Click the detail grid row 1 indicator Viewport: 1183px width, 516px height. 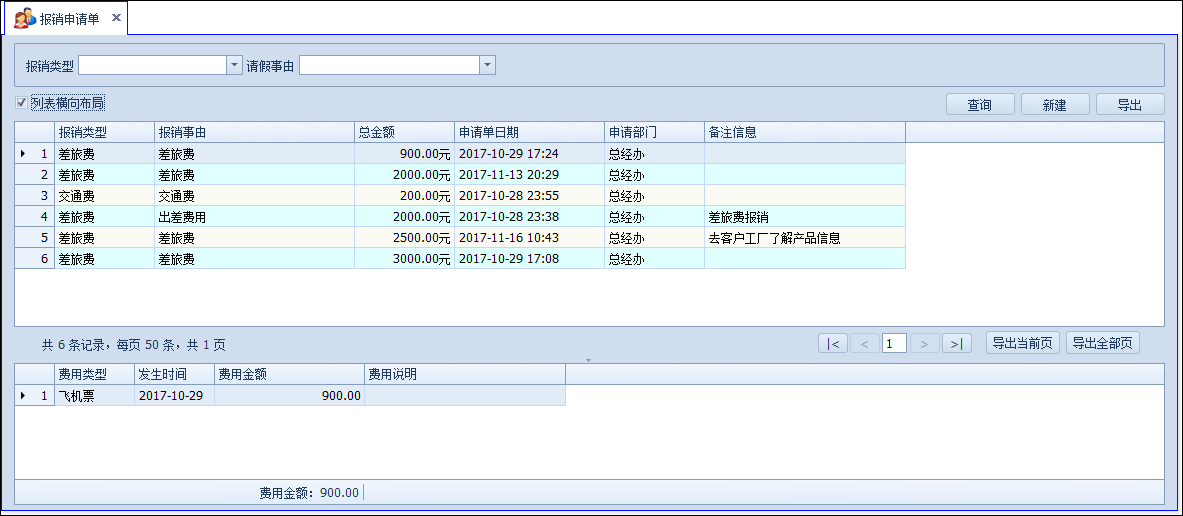coord(34,395)
